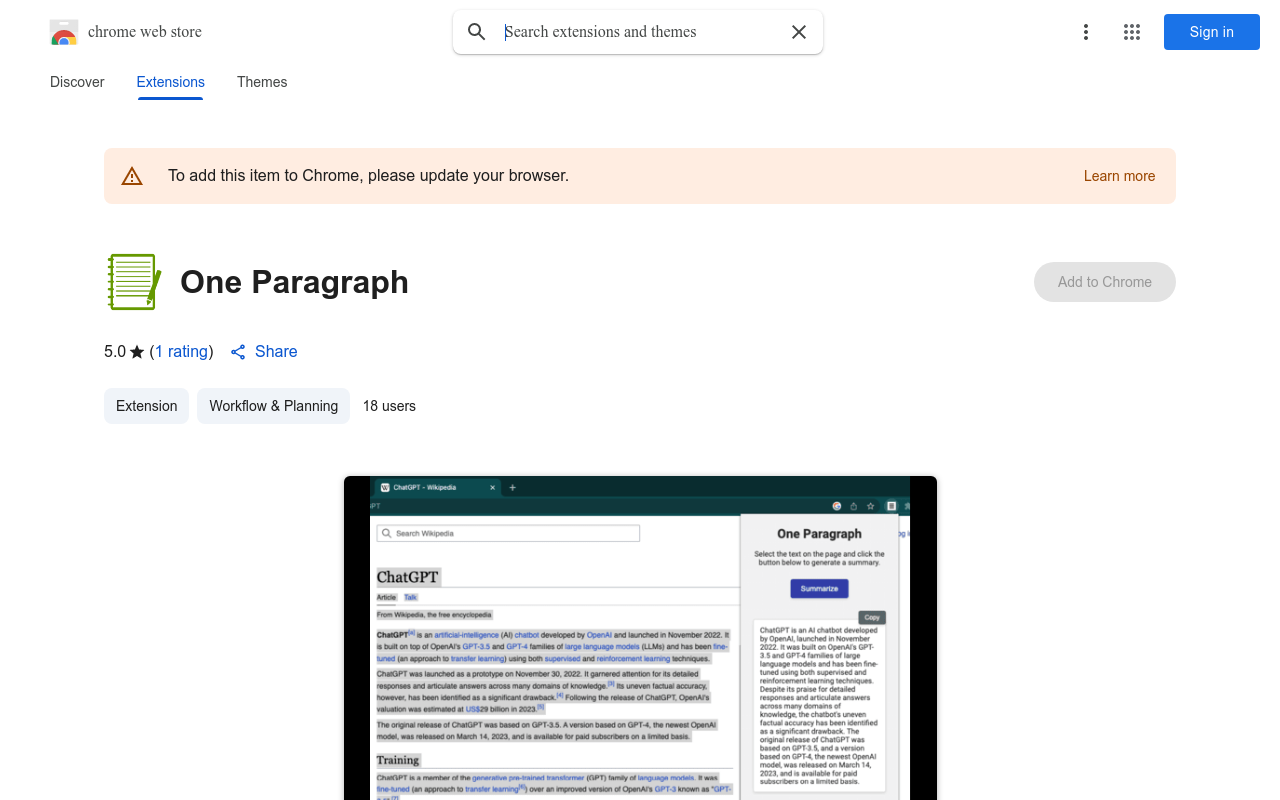Click the Share link
Image resolution: width=1280 pixels, height=800 pixels.
click(276, 351)
